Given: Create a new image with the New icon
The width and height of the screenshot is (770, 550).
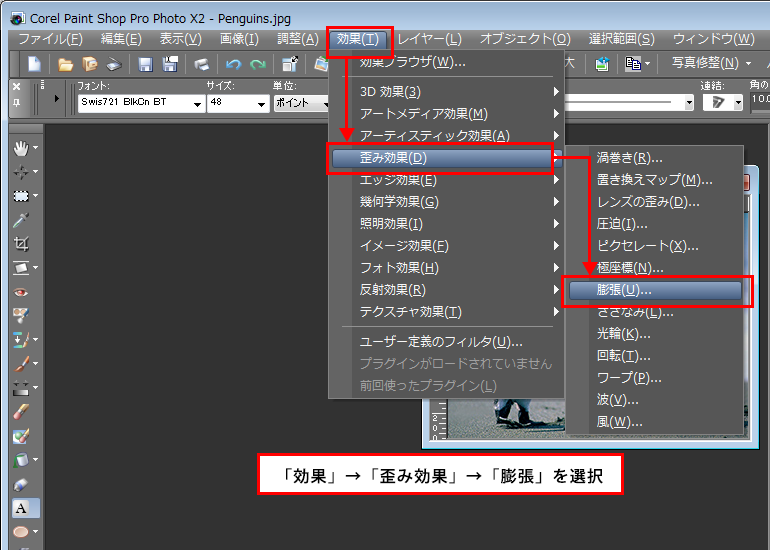Looking at the screenshot, I should tap(34, 64).
